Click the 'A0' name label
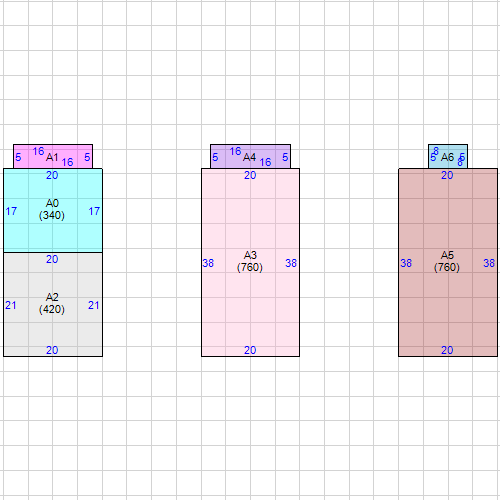The width and height of the screenshot is (500, 500). point(52,203)
